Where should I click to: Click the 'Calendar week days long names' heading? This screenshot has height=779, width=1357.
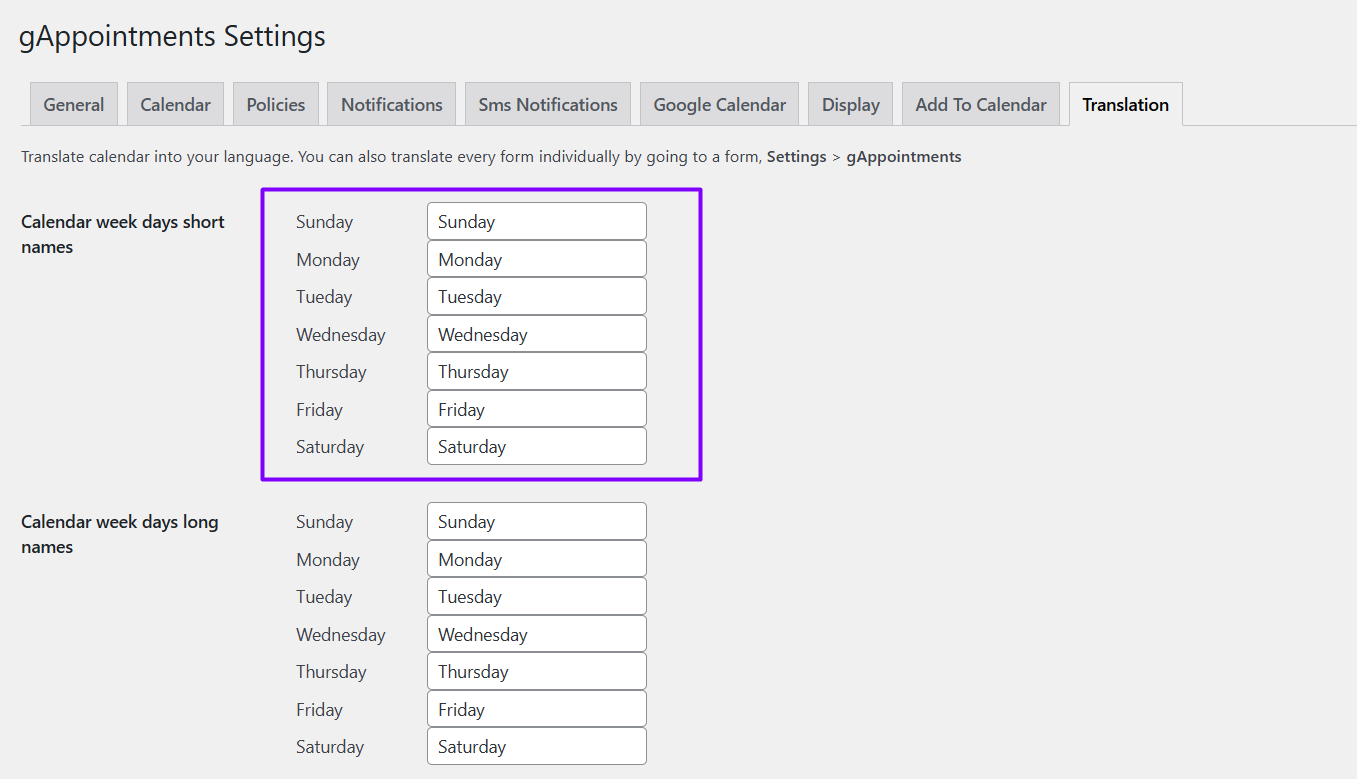tap(120, 534)
